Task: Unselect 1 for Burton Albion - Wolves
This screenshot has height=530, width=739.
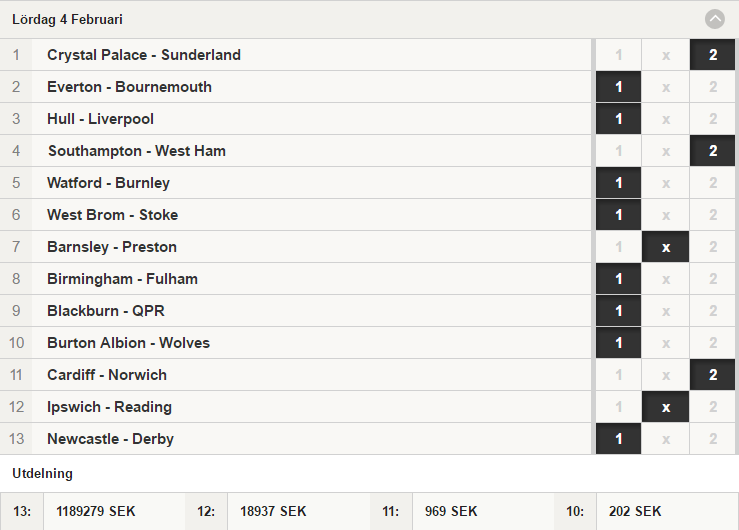Action: pyautogui.click(x=618, y=343)
